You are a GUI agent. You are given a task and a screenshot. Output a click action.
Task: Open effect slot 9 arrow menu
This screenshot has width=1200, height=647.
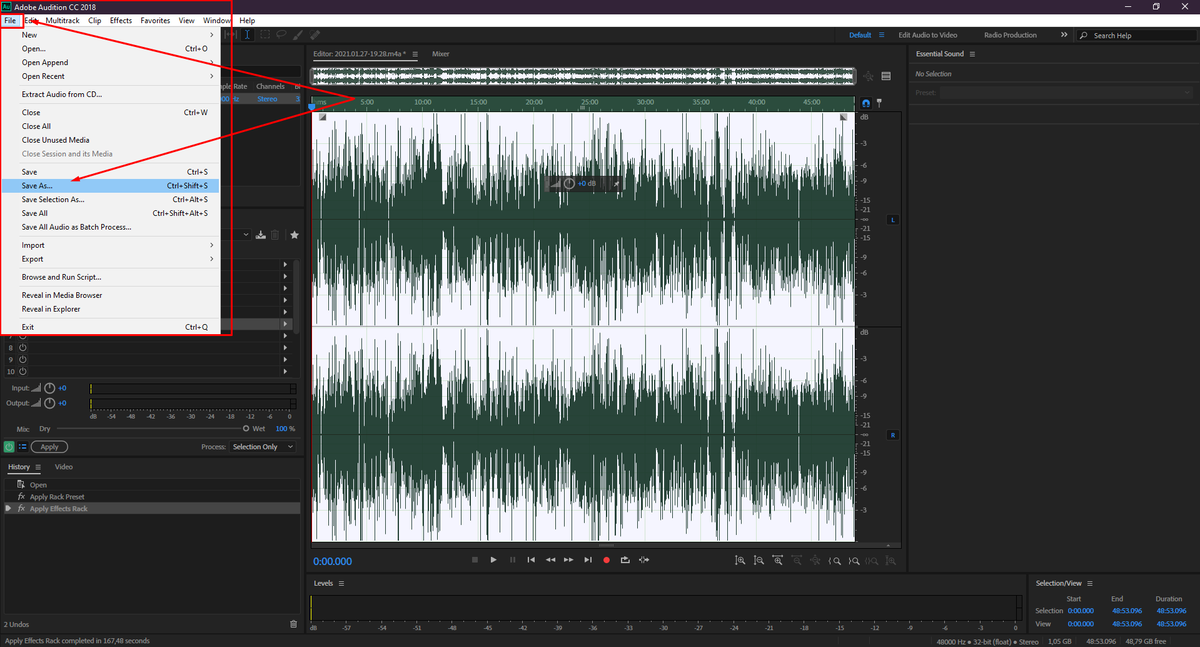(x=285, y=359)
